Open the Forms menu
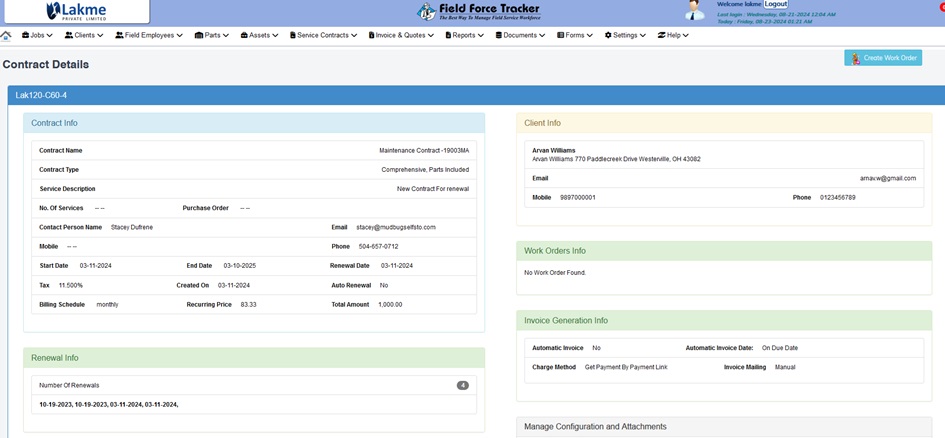Viewport: 945px width, 438px height. coord(575,36)
